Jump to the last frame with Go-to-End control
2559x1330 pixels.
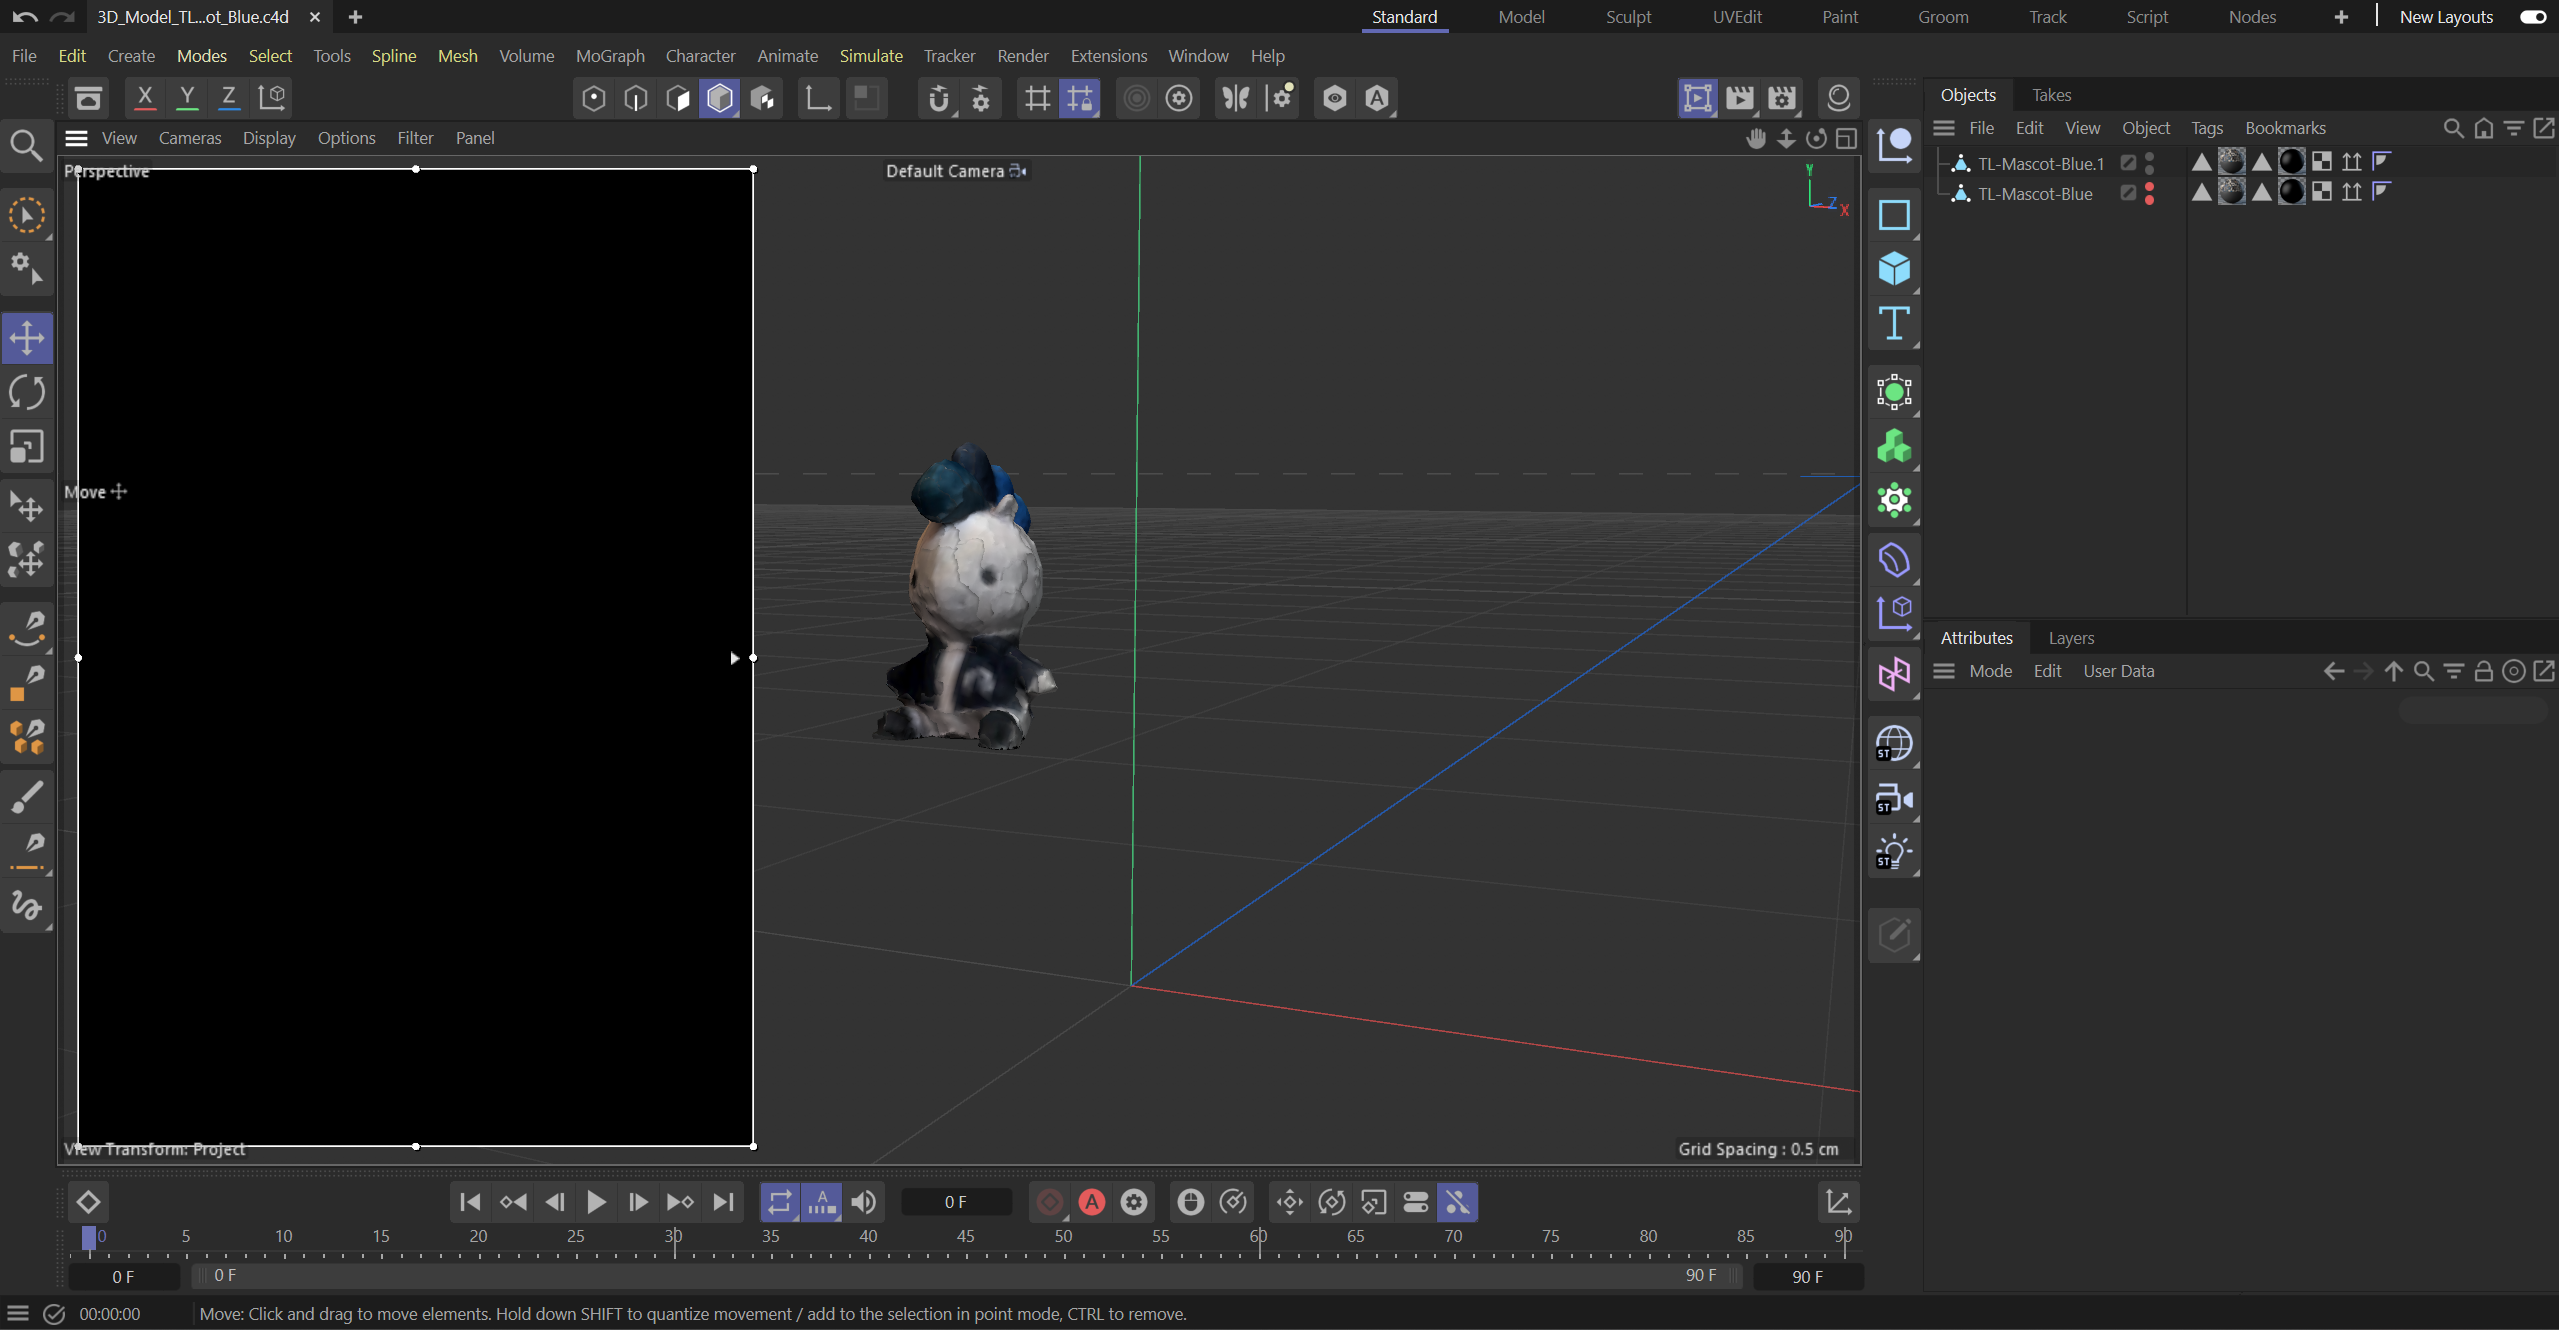(x=724, y=1202)
